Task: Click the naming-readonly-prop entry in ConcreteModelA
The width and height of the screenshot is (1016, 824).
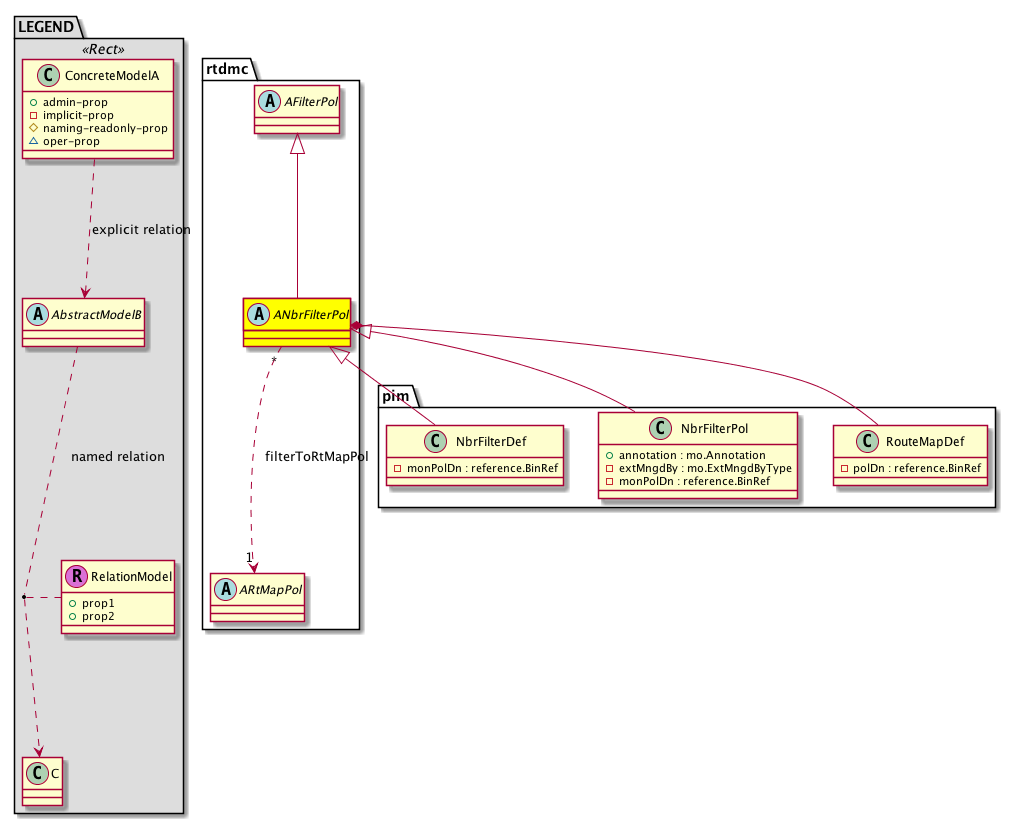Action: click(98, 129)
